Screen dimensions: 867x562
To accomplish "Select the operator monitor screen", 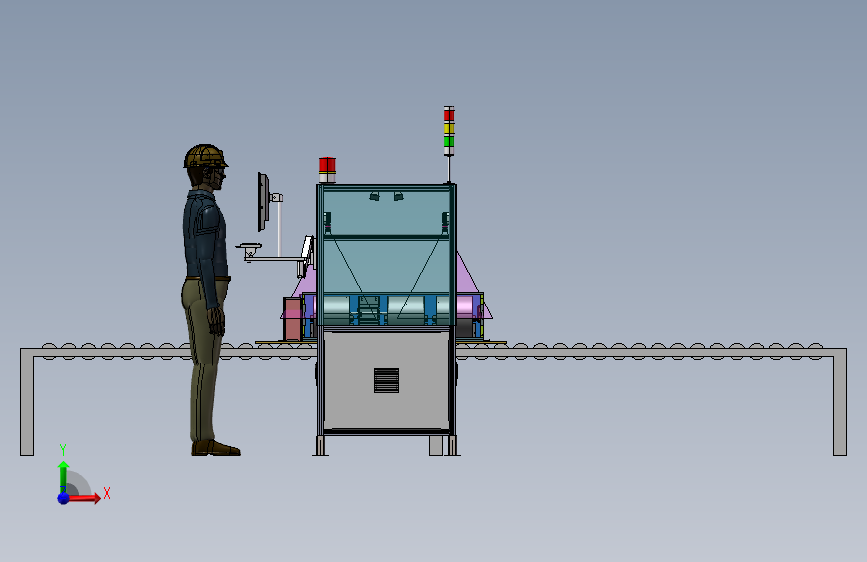I will (x=263, y=201).
